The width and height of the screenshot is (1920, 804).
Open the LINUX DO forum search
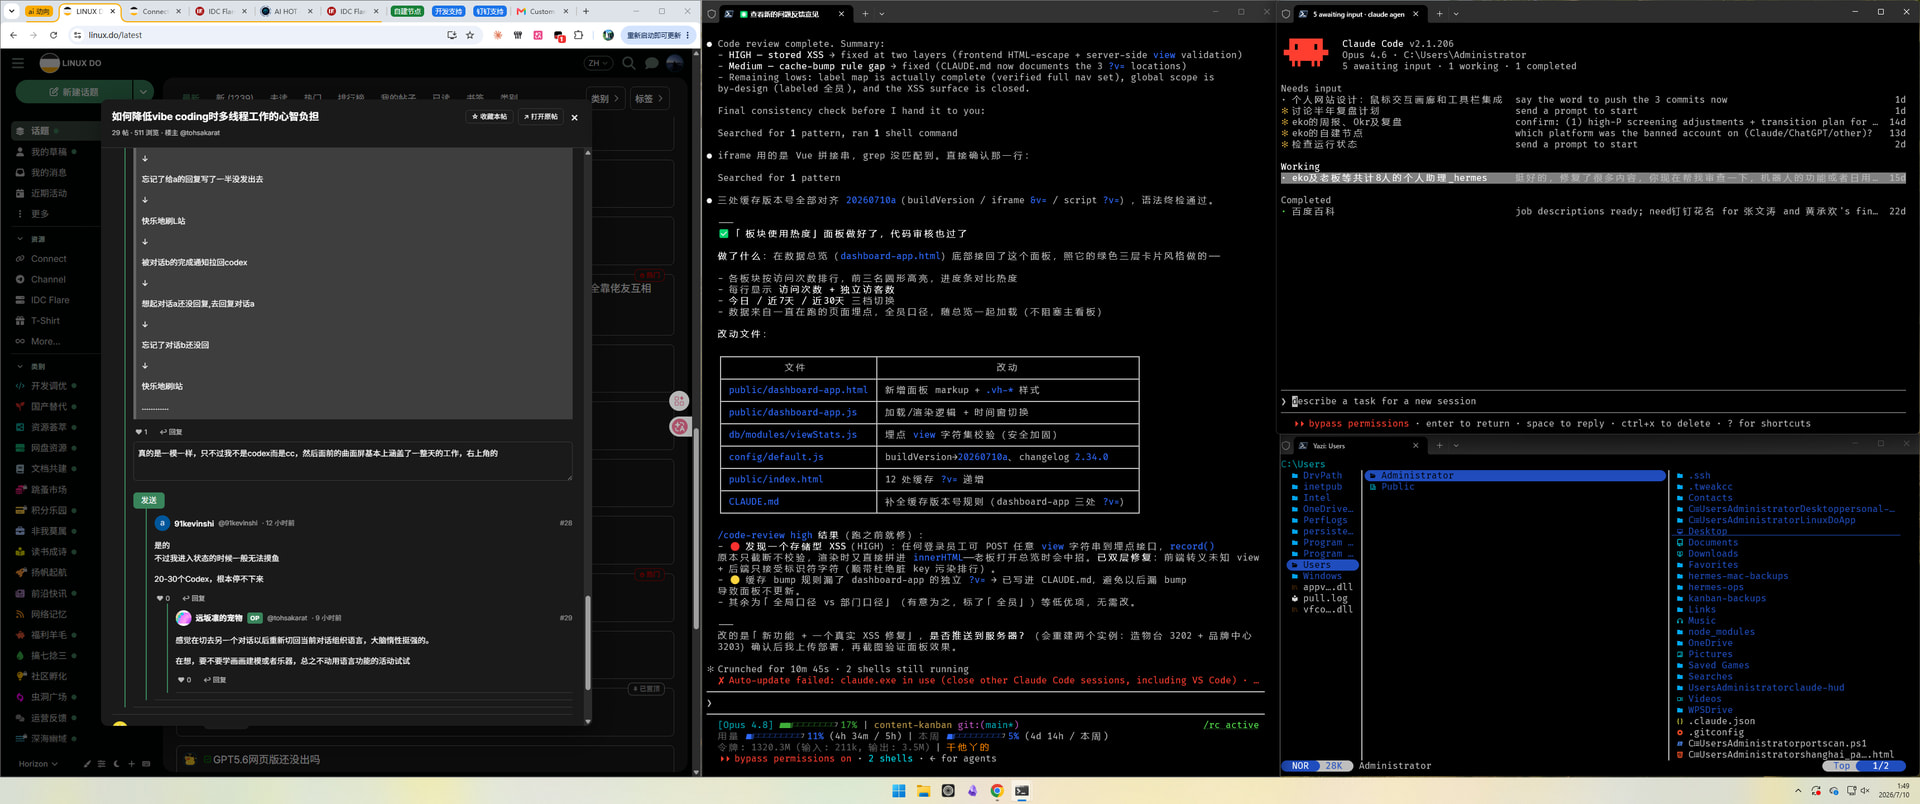[628, 63]
